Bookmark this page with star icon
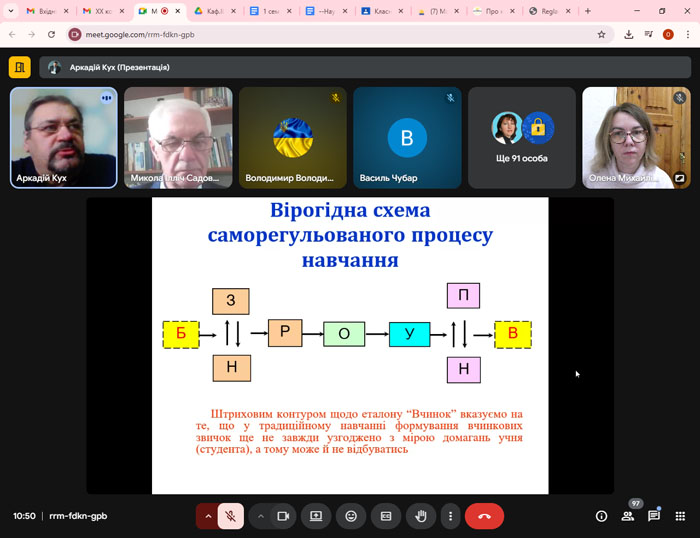 [x=601, y=34]
